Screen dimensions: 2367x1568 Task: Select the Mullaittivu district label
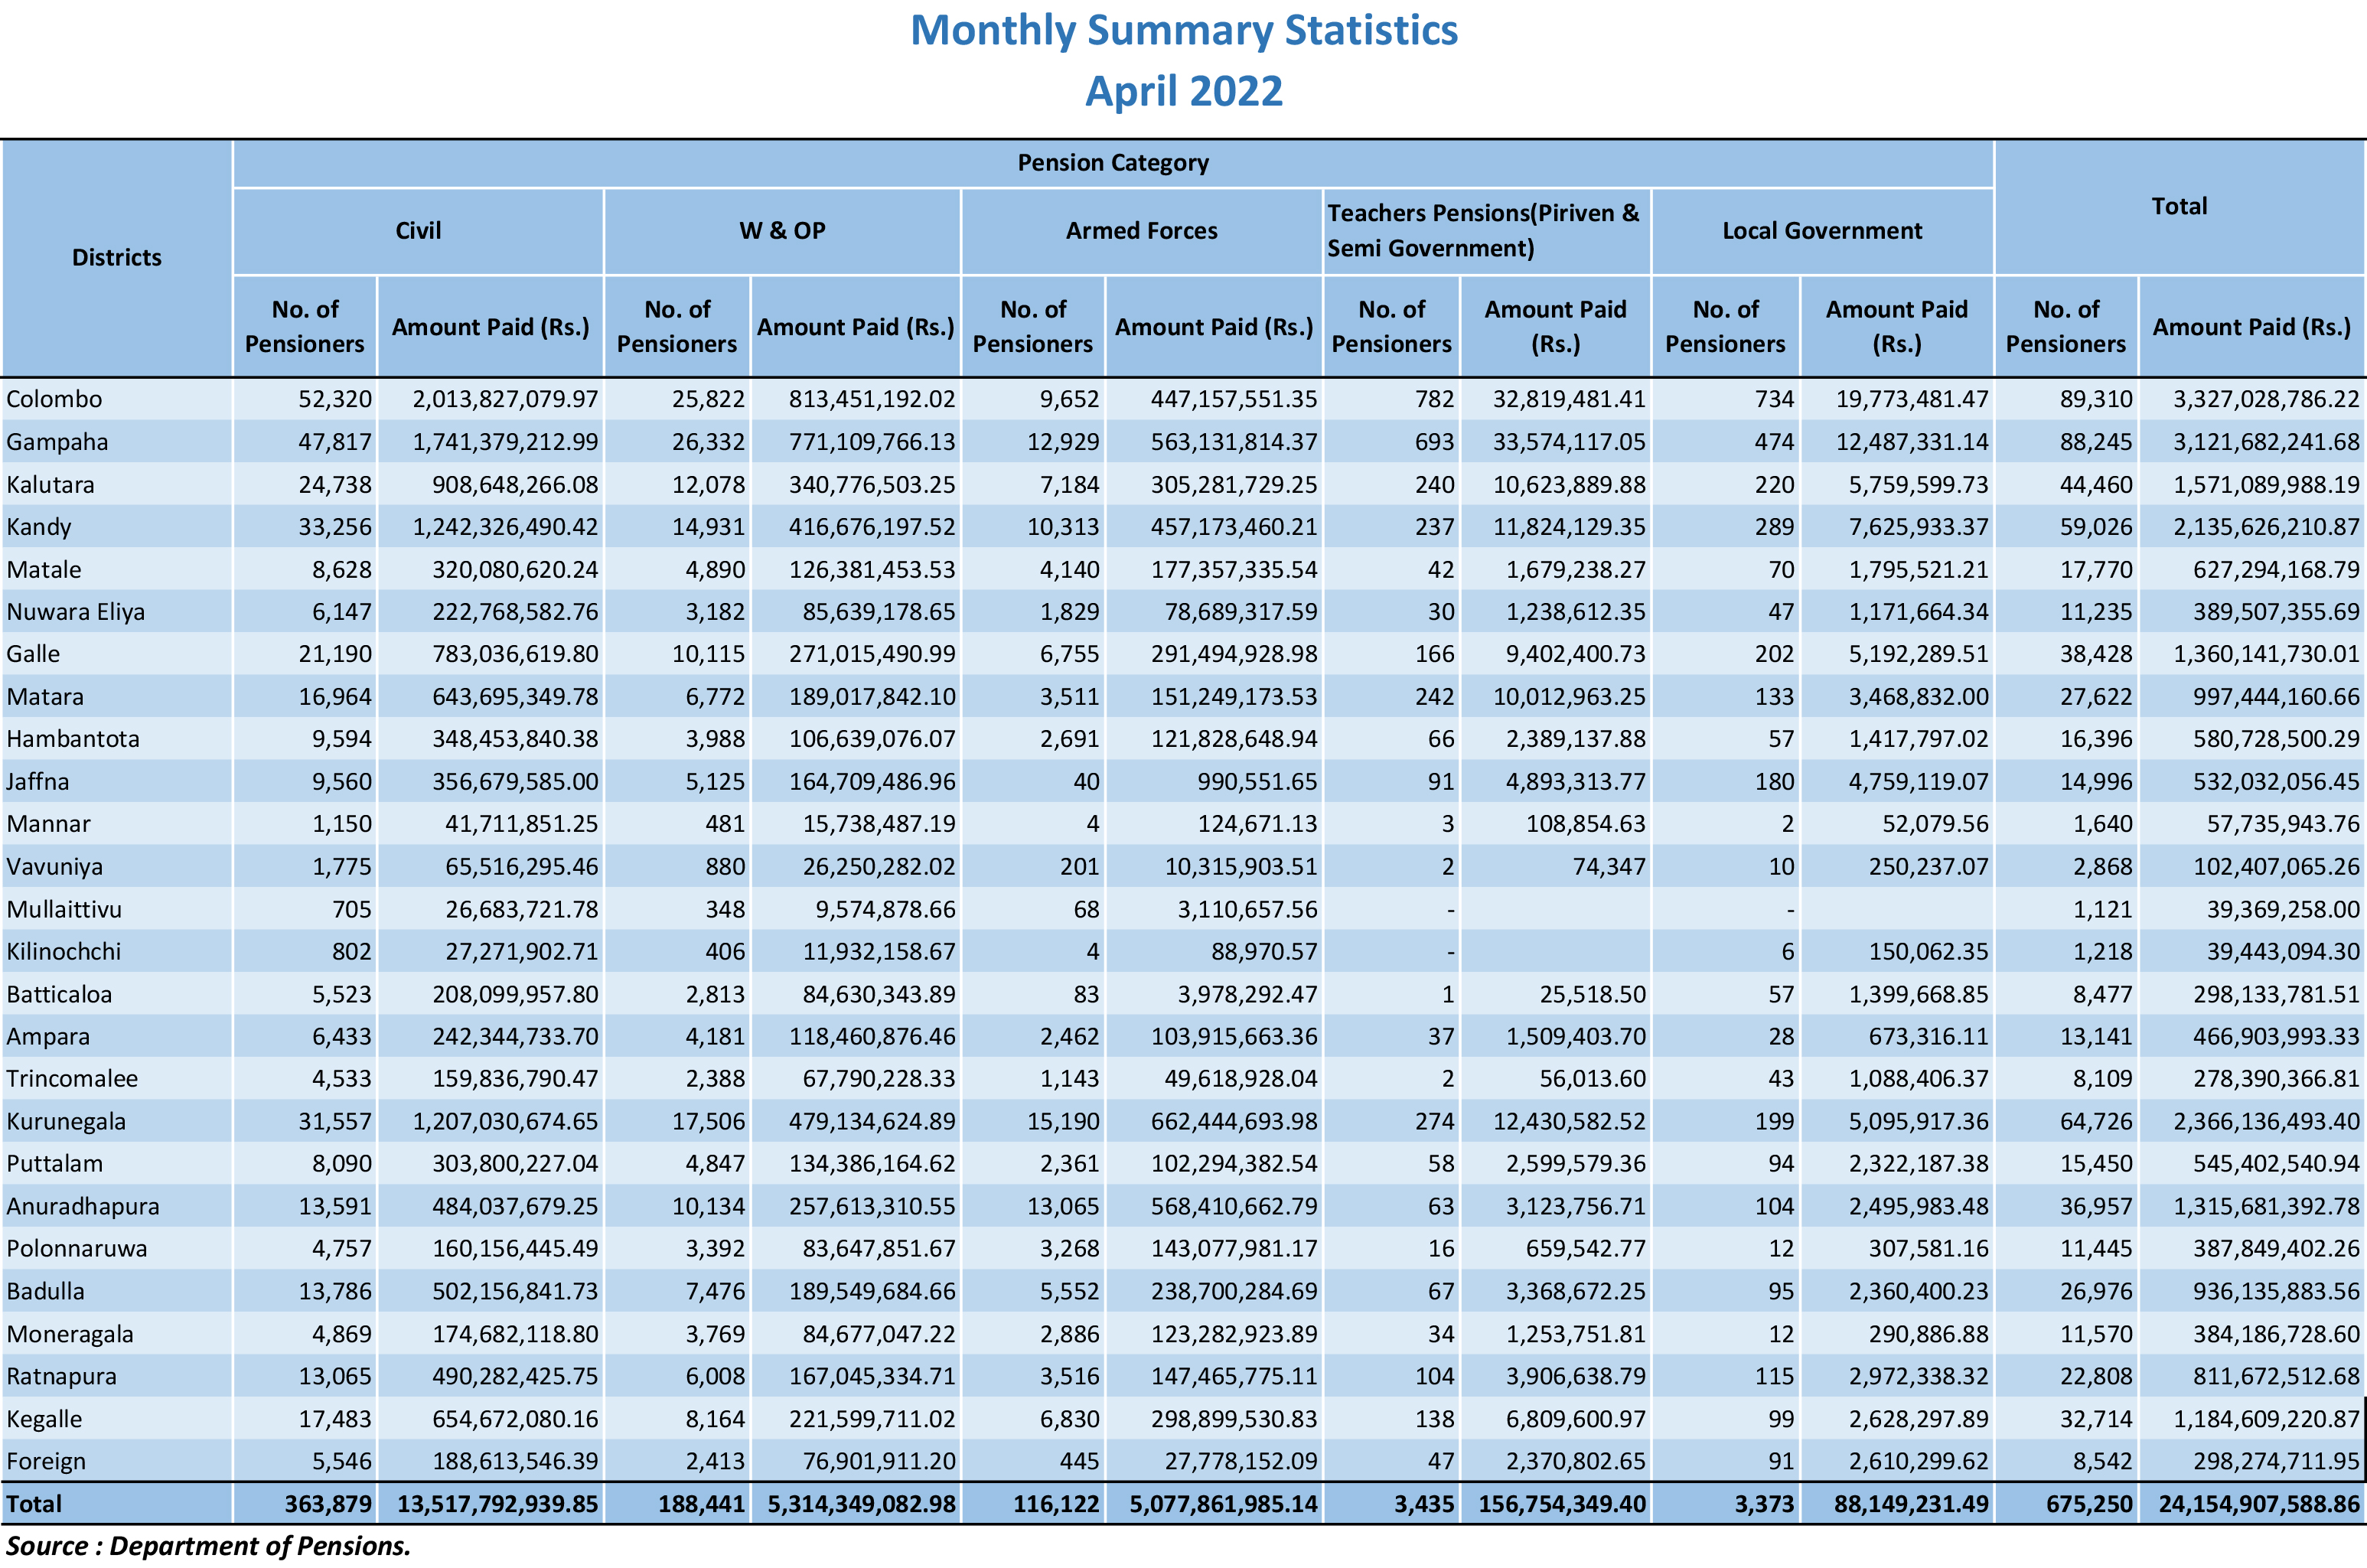coord(64,910)
